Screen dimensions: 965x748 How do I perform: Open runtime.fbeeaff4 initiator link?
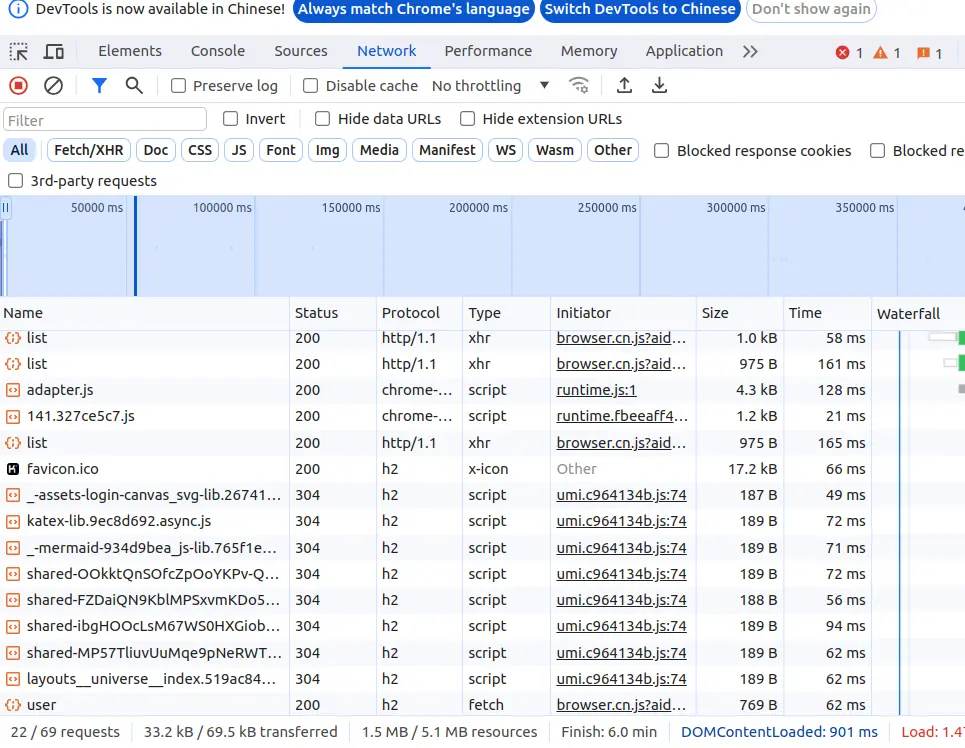[x=622, y=417]
